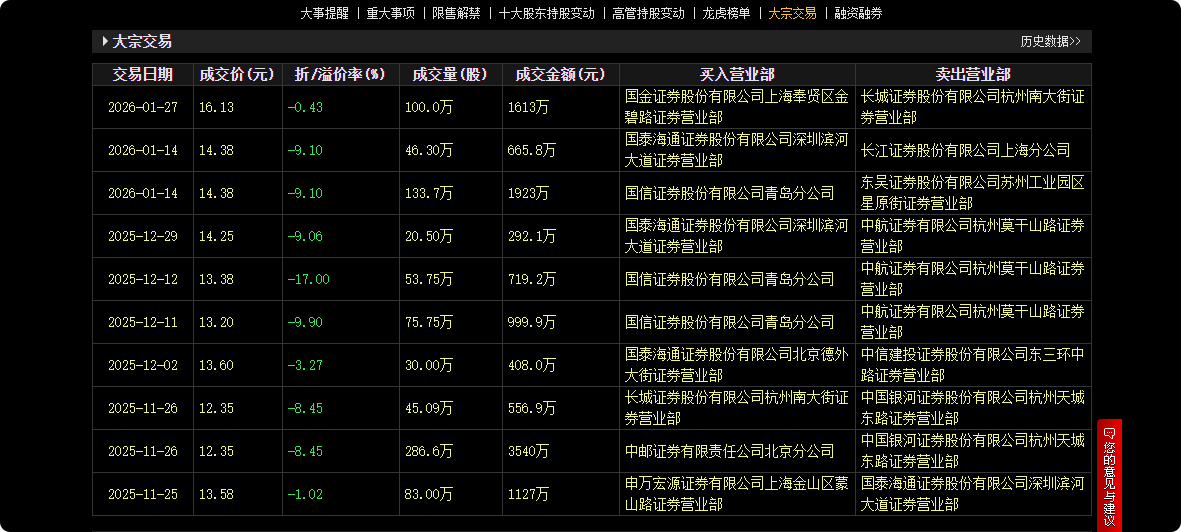This screenshot has width=1181, height=532.
Task: Click the 买入营业部 column header
Action: click(737, 74)
